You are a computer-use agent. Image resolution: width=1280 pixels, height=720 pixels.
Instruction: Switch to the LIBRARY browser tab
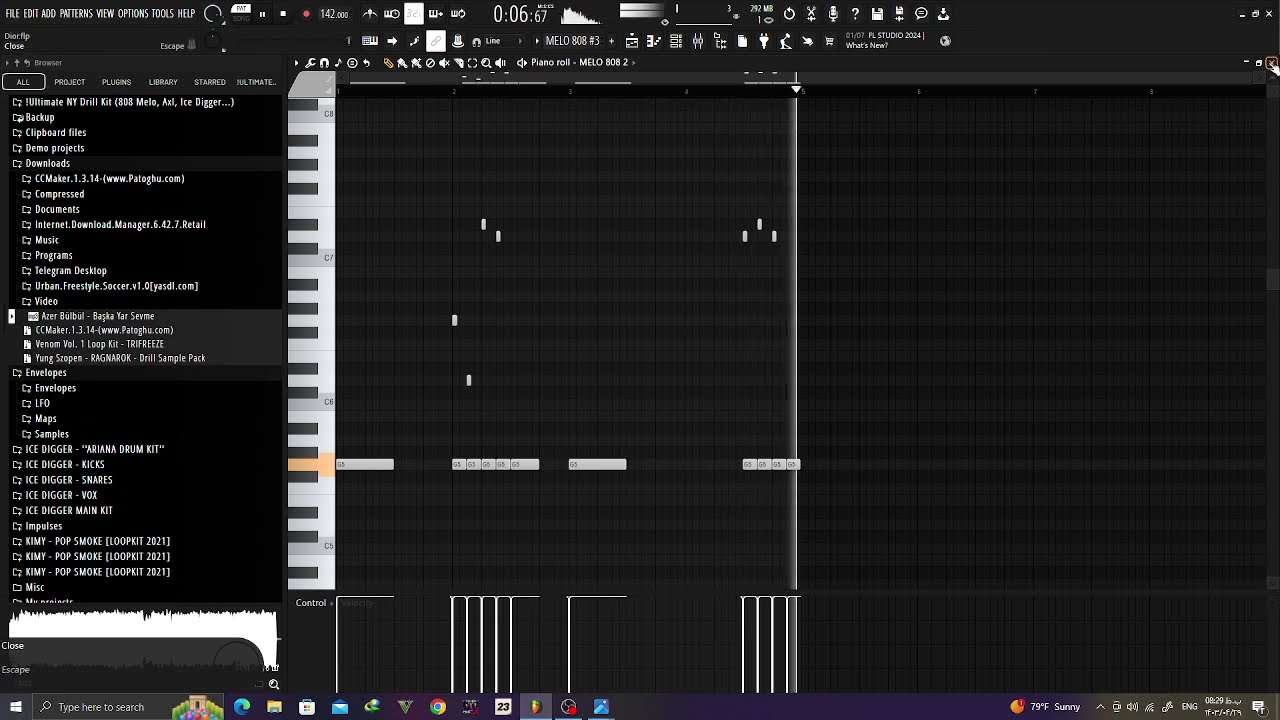163,82
